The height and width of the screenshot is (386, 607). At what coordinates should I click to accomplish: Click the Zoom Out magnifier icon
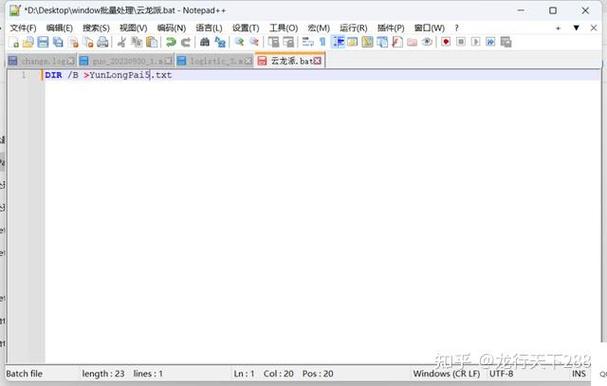(x=254, y=42)
